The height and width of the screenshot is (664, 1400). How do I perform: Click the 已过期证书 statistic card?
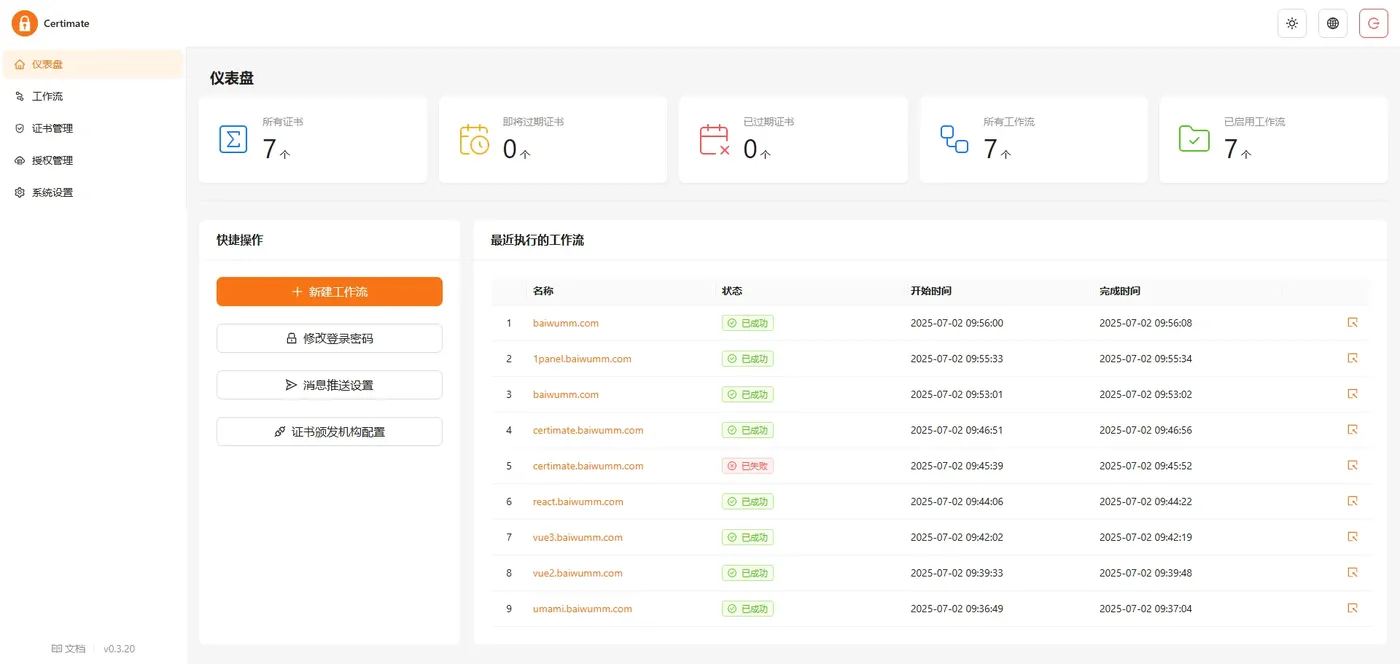[x=793, y=140]
